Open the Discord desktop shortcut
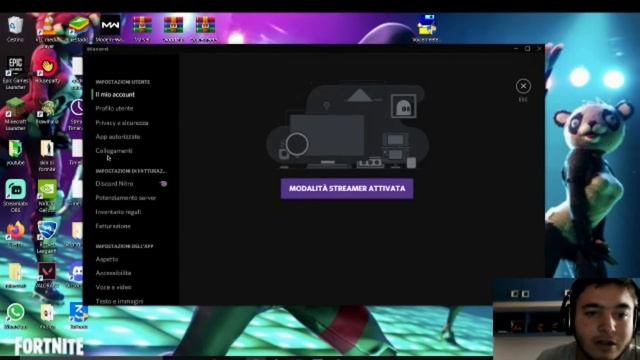The width and height of the screenshot is (640, 360). click(x=76, y=276)
